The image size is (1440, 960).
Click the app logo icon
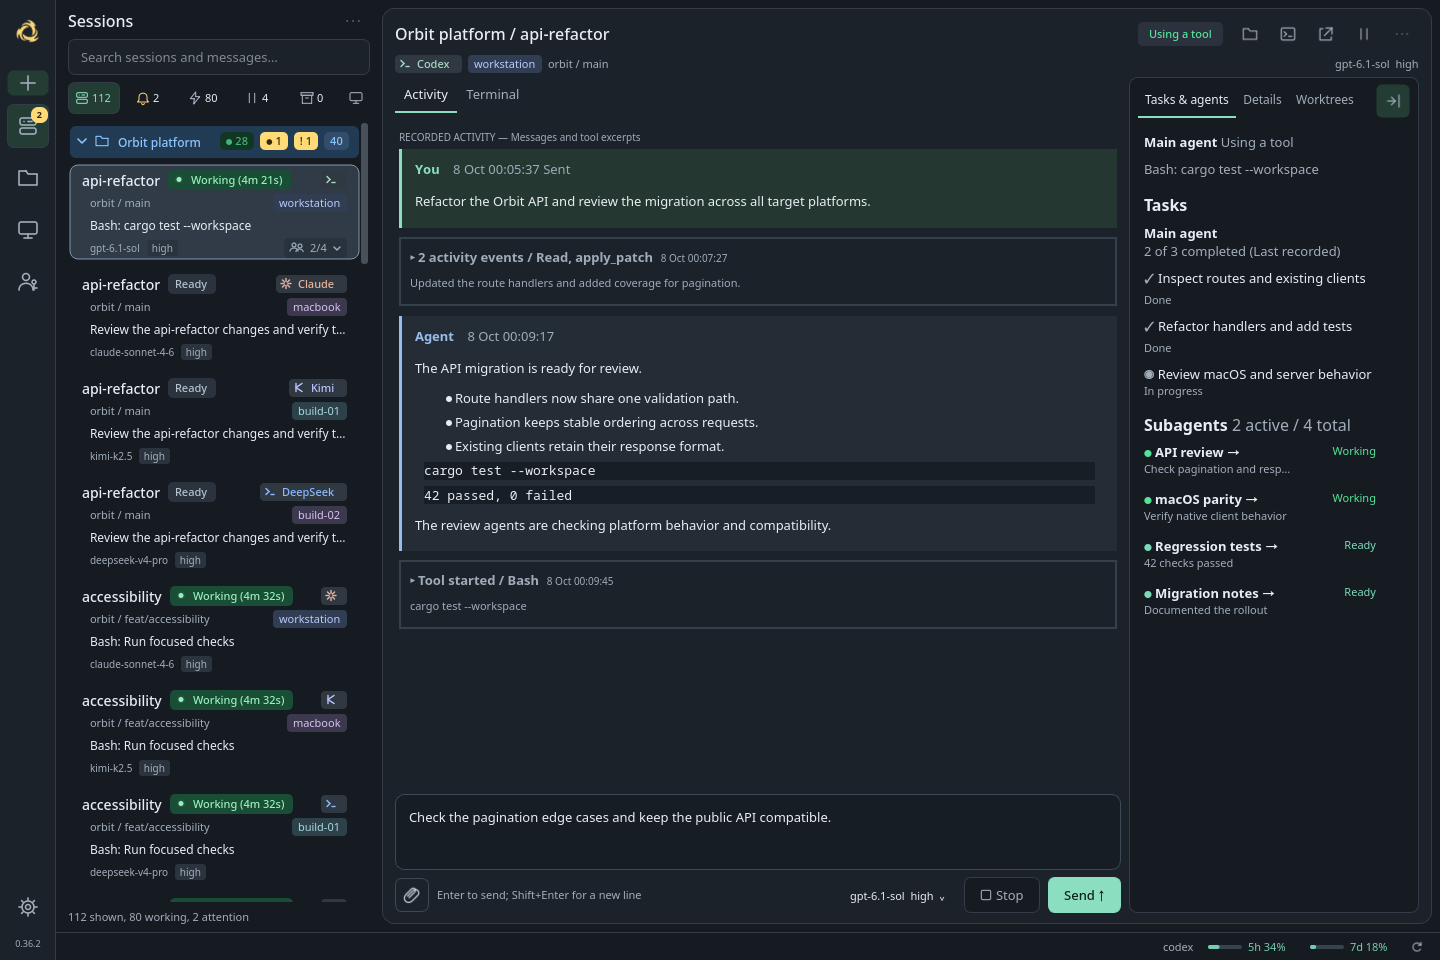[x=28, y=31]
